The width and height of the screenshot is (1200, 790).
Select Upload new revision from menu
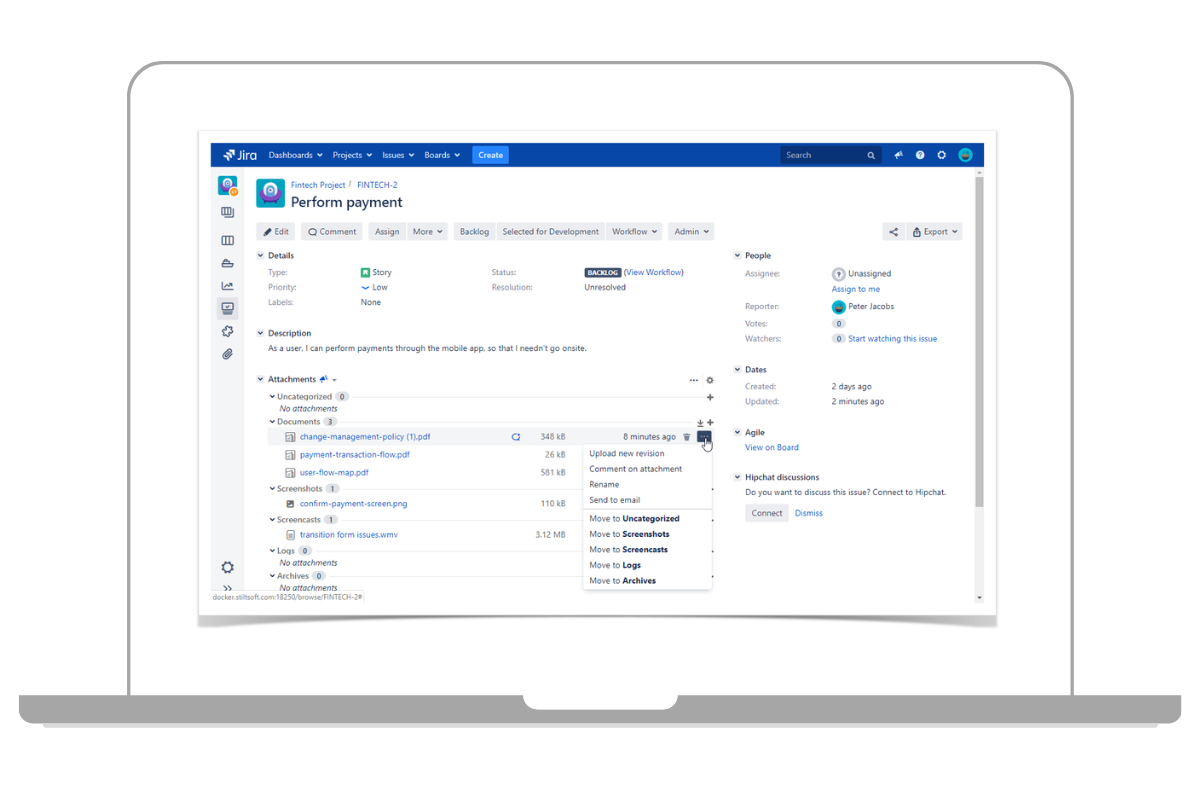626,454
